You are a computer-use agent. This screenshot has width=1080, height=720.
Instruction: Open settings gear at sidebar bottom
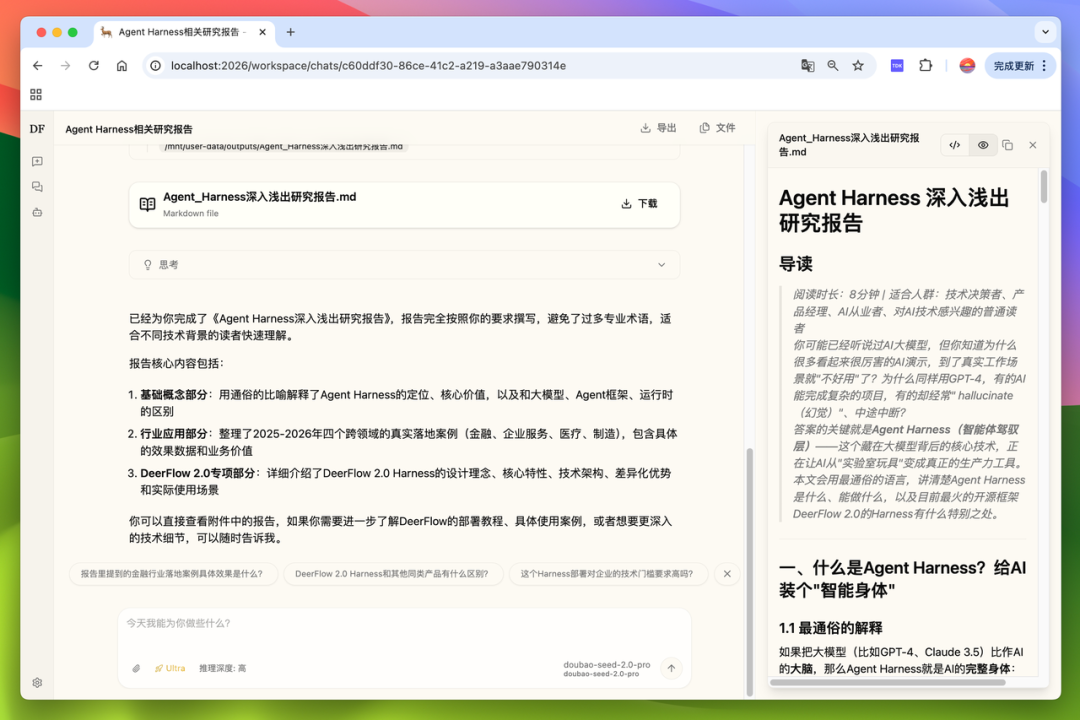tap(37, 683)
